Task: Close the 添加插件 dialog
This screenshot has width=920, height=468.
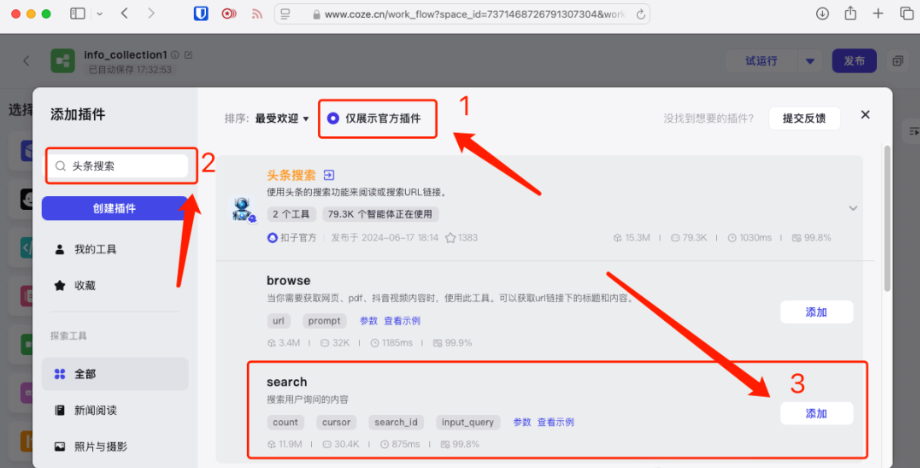Action: pos(865,115)
